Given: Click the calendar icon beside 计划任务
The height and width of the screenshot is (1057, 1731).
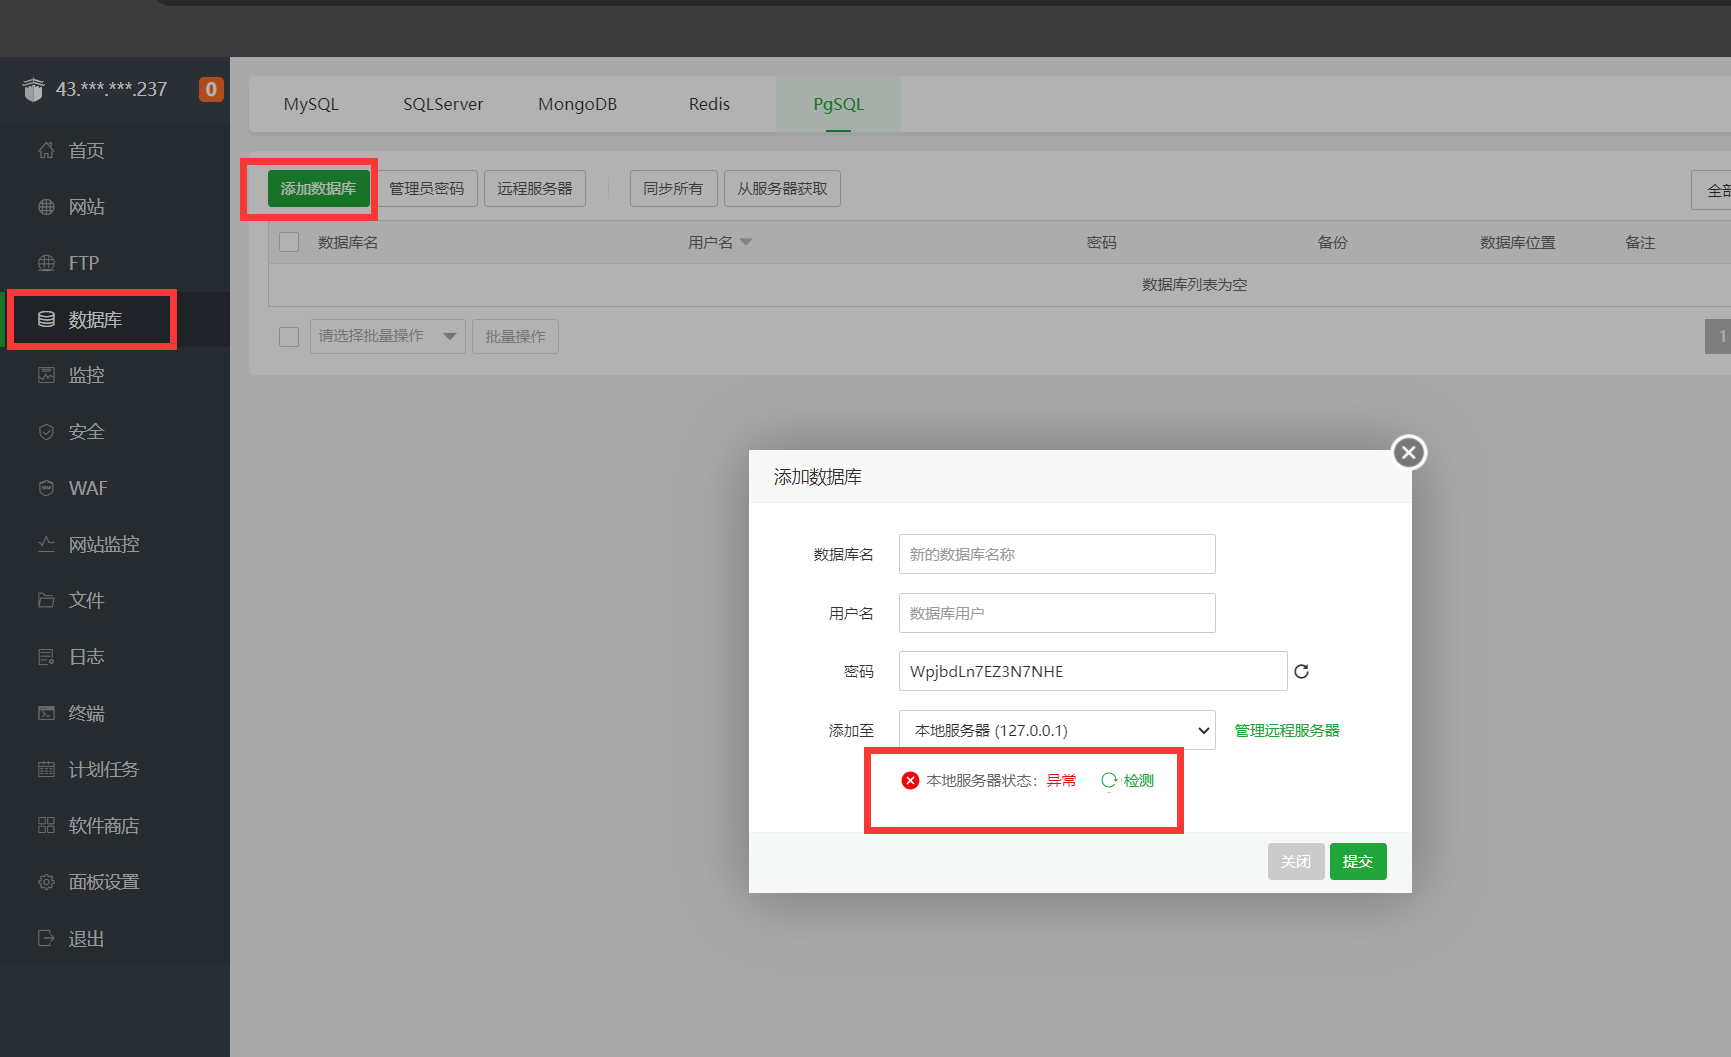Looking at the screenshot, I should point(46,769).
